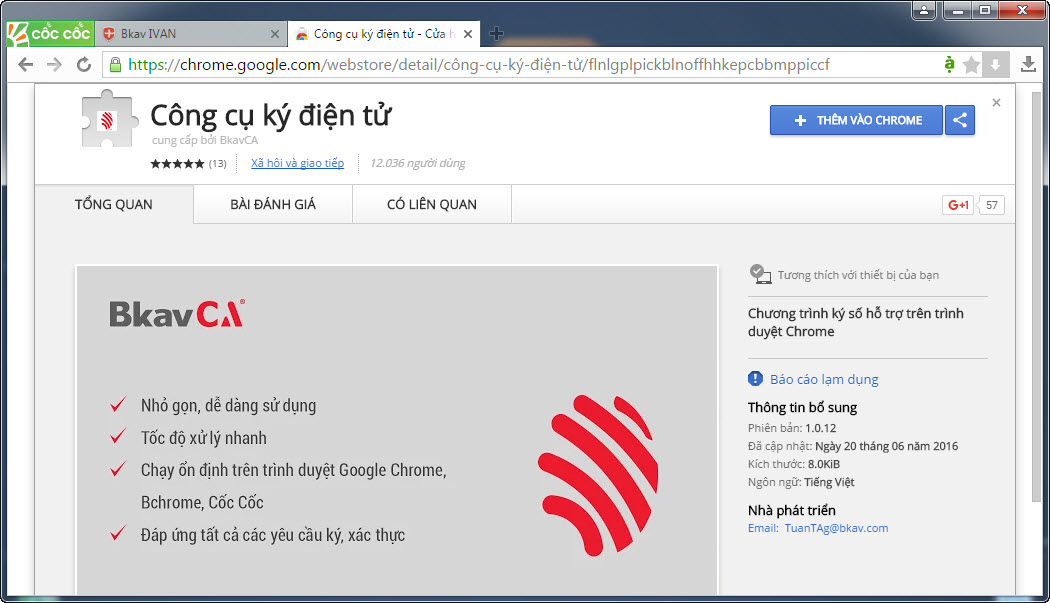Click the large red Bkav swirl logo
This screenshot has height=603, width=1050.
(x=598, y=475)
